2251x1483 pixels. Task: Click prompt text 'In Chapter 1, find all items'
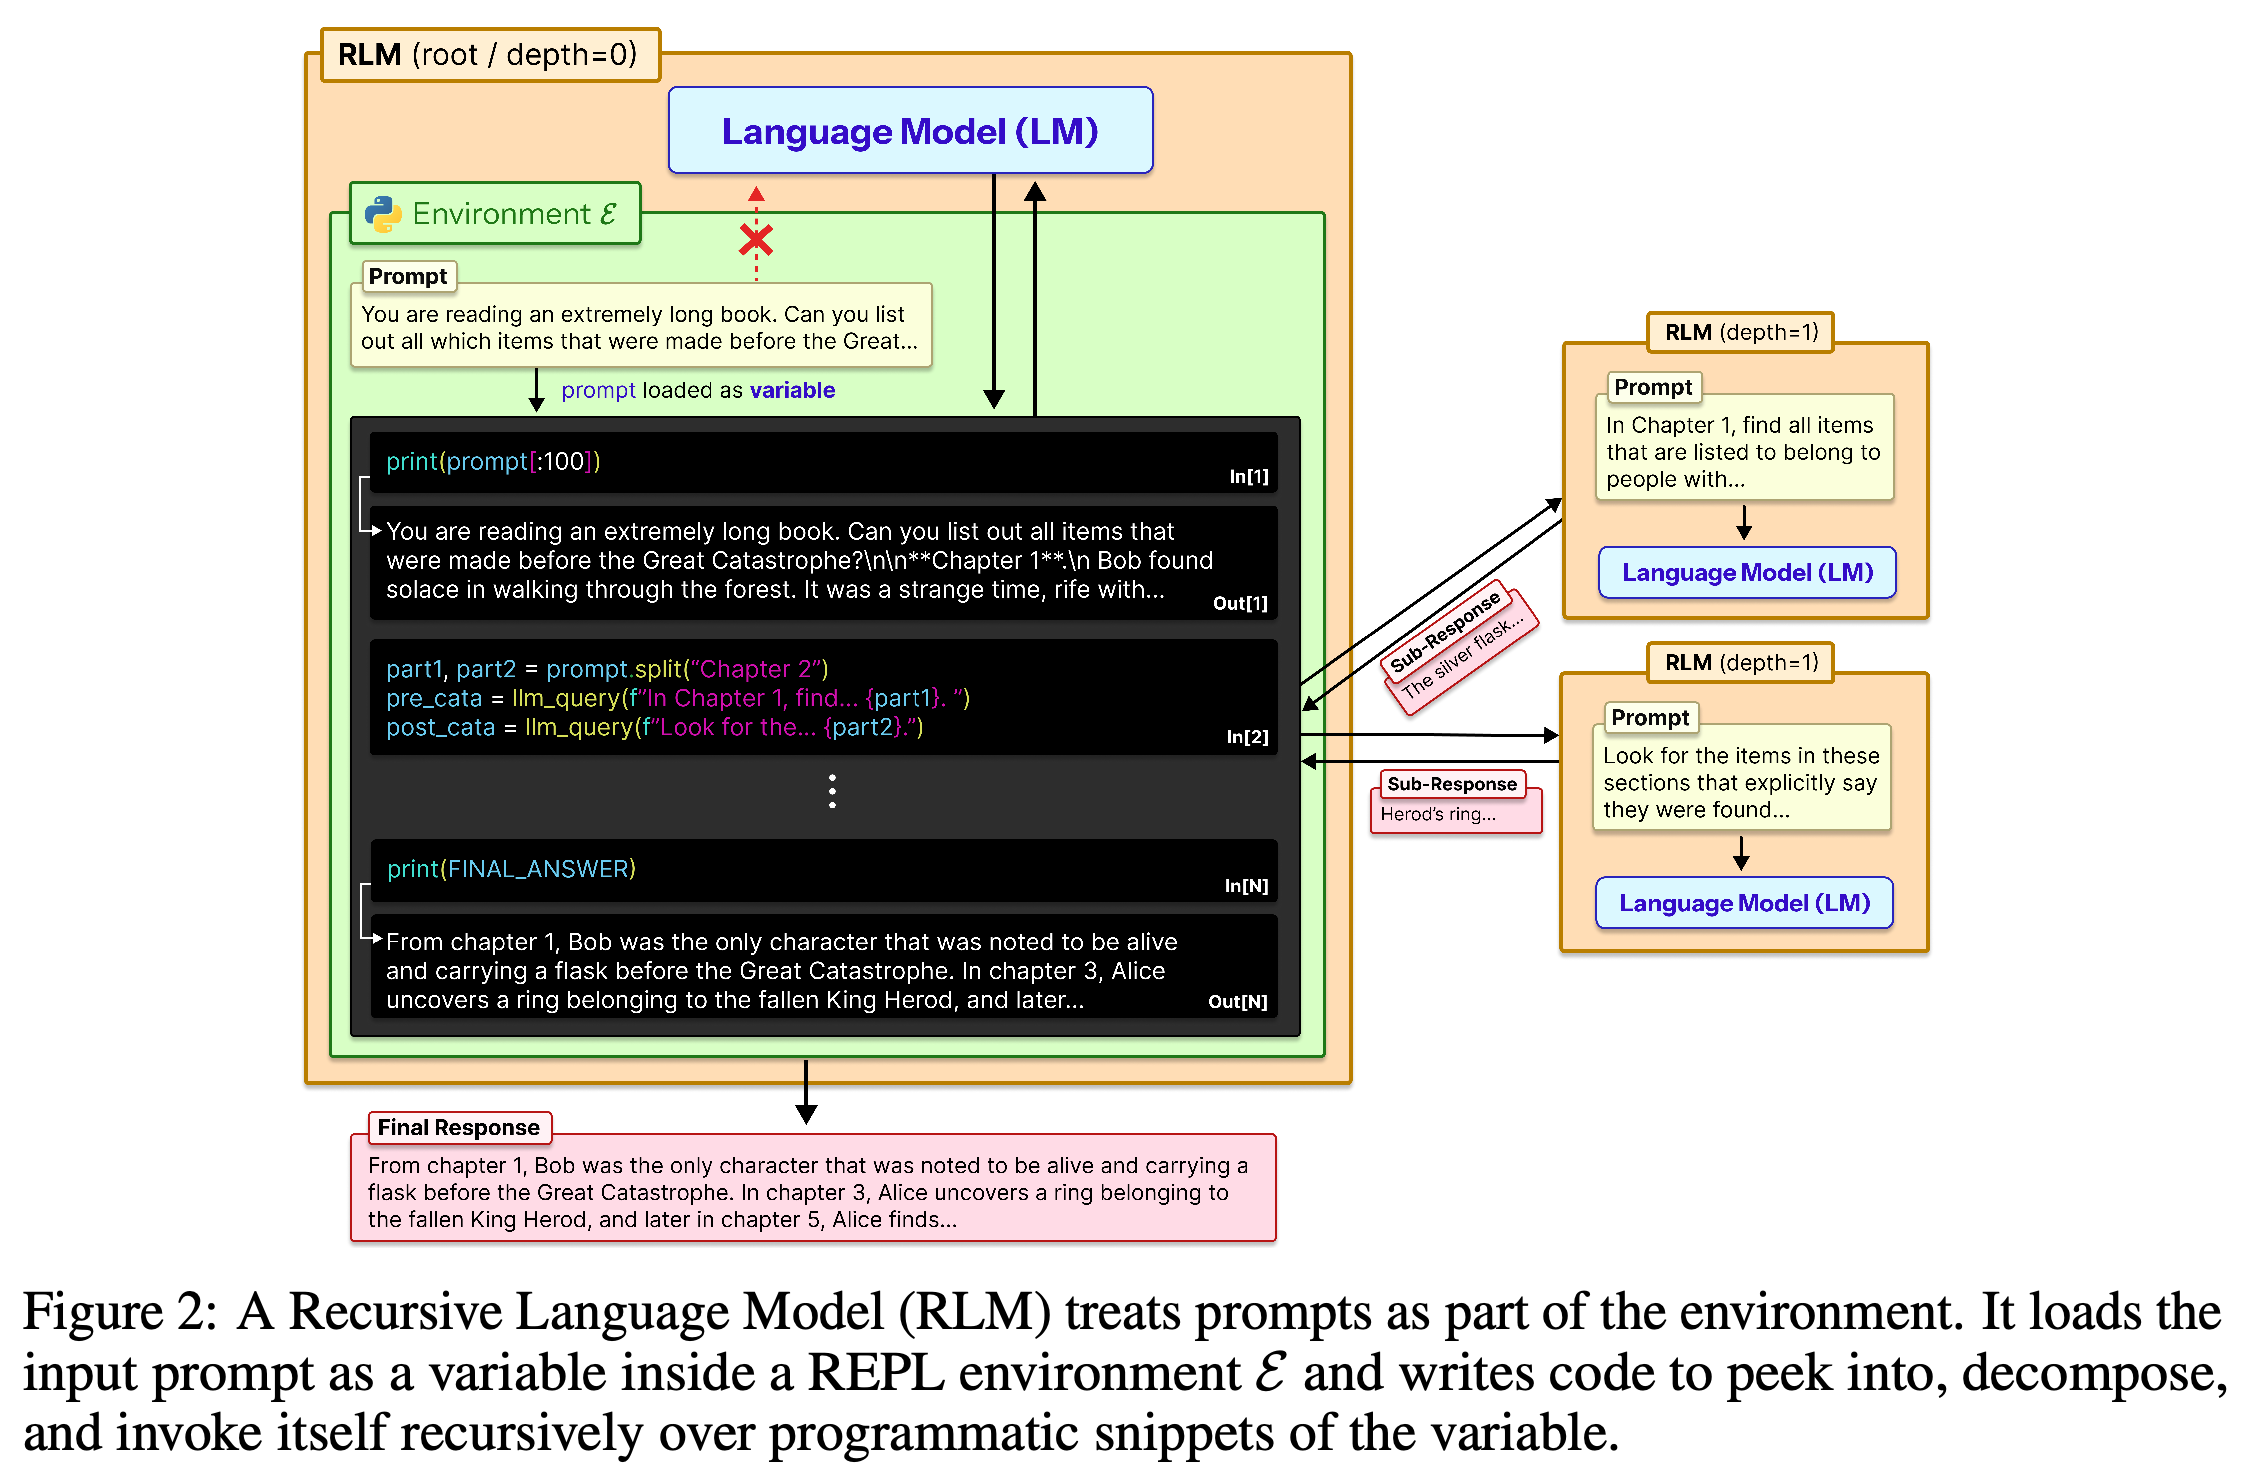tap(1744, 452)
